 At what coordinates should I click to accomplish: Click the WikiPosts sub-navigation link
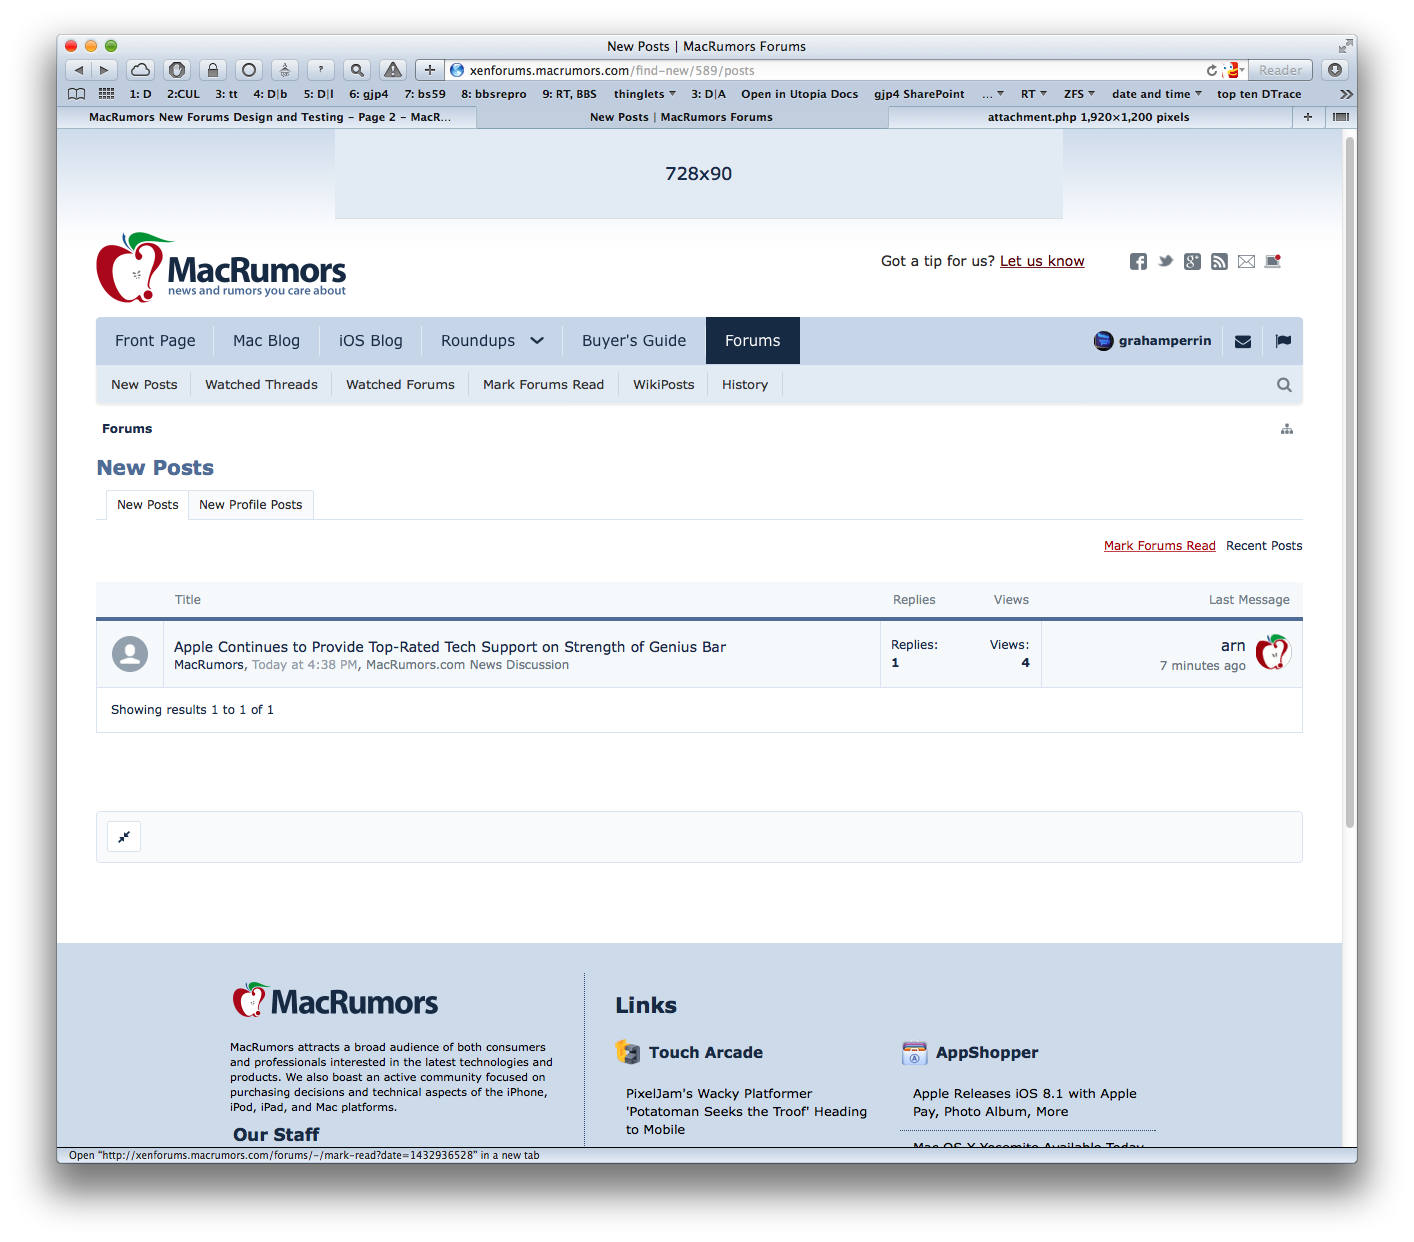[x=663, y=385]
